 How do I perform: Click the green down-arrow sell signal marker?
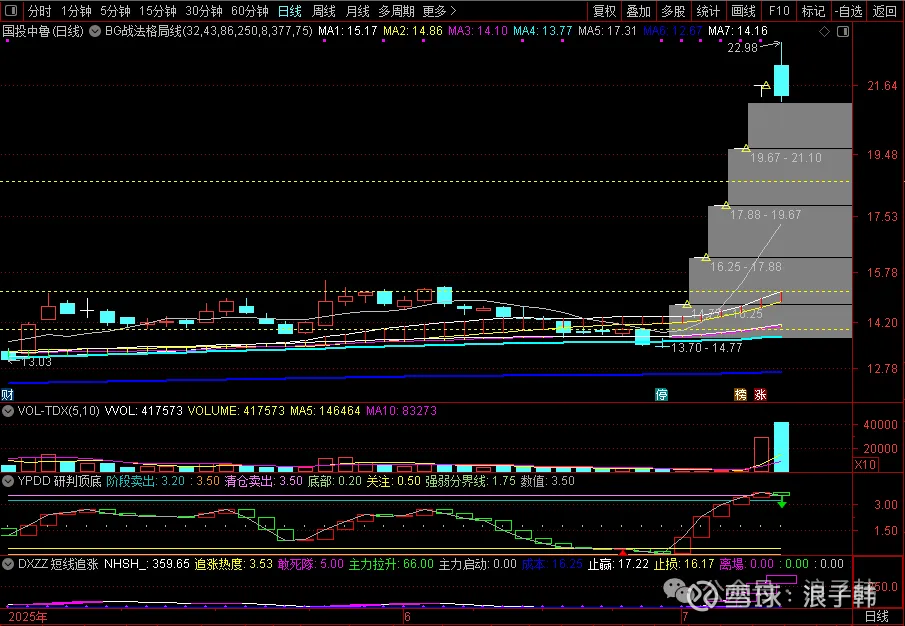(x=781, y=504)
